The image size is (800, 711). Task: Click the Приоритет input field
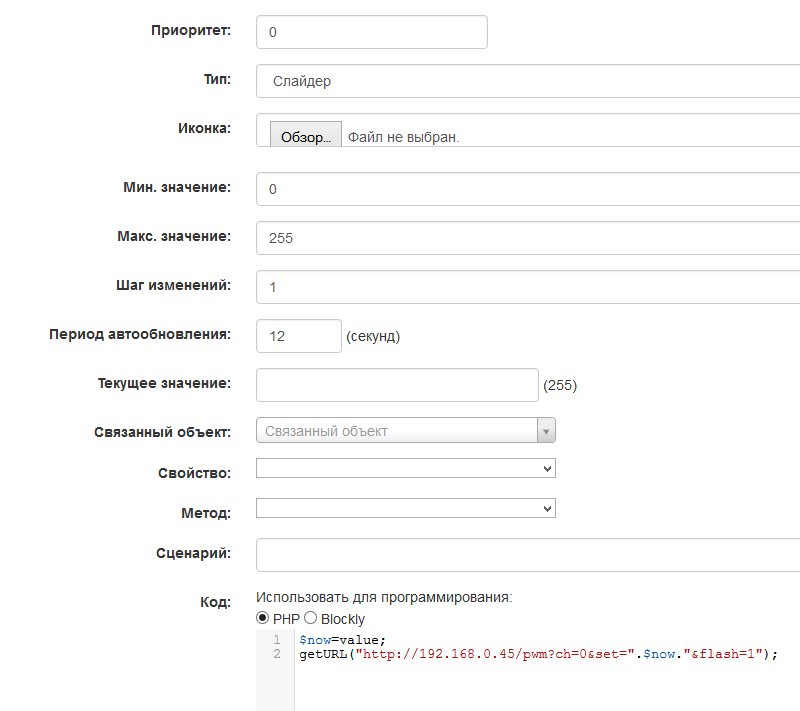371,32
